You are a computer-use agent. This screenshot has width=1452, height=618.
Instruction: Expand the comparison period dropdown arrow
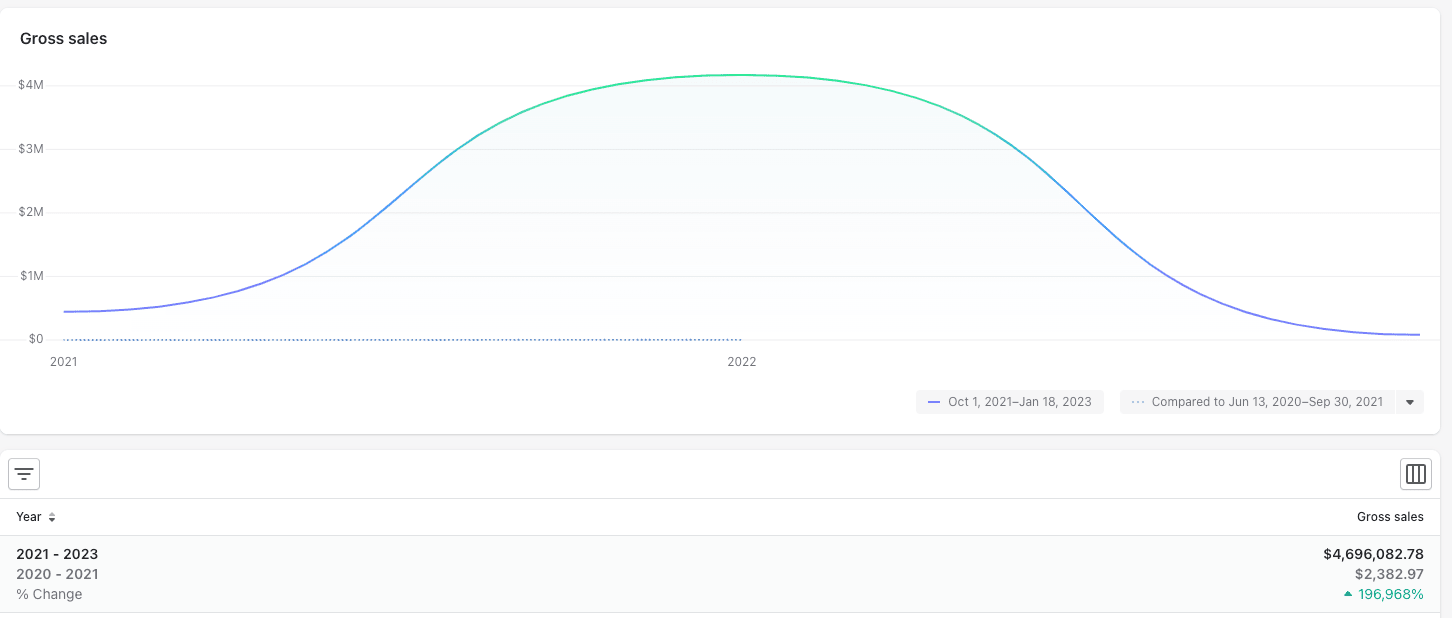(1409, 402)
